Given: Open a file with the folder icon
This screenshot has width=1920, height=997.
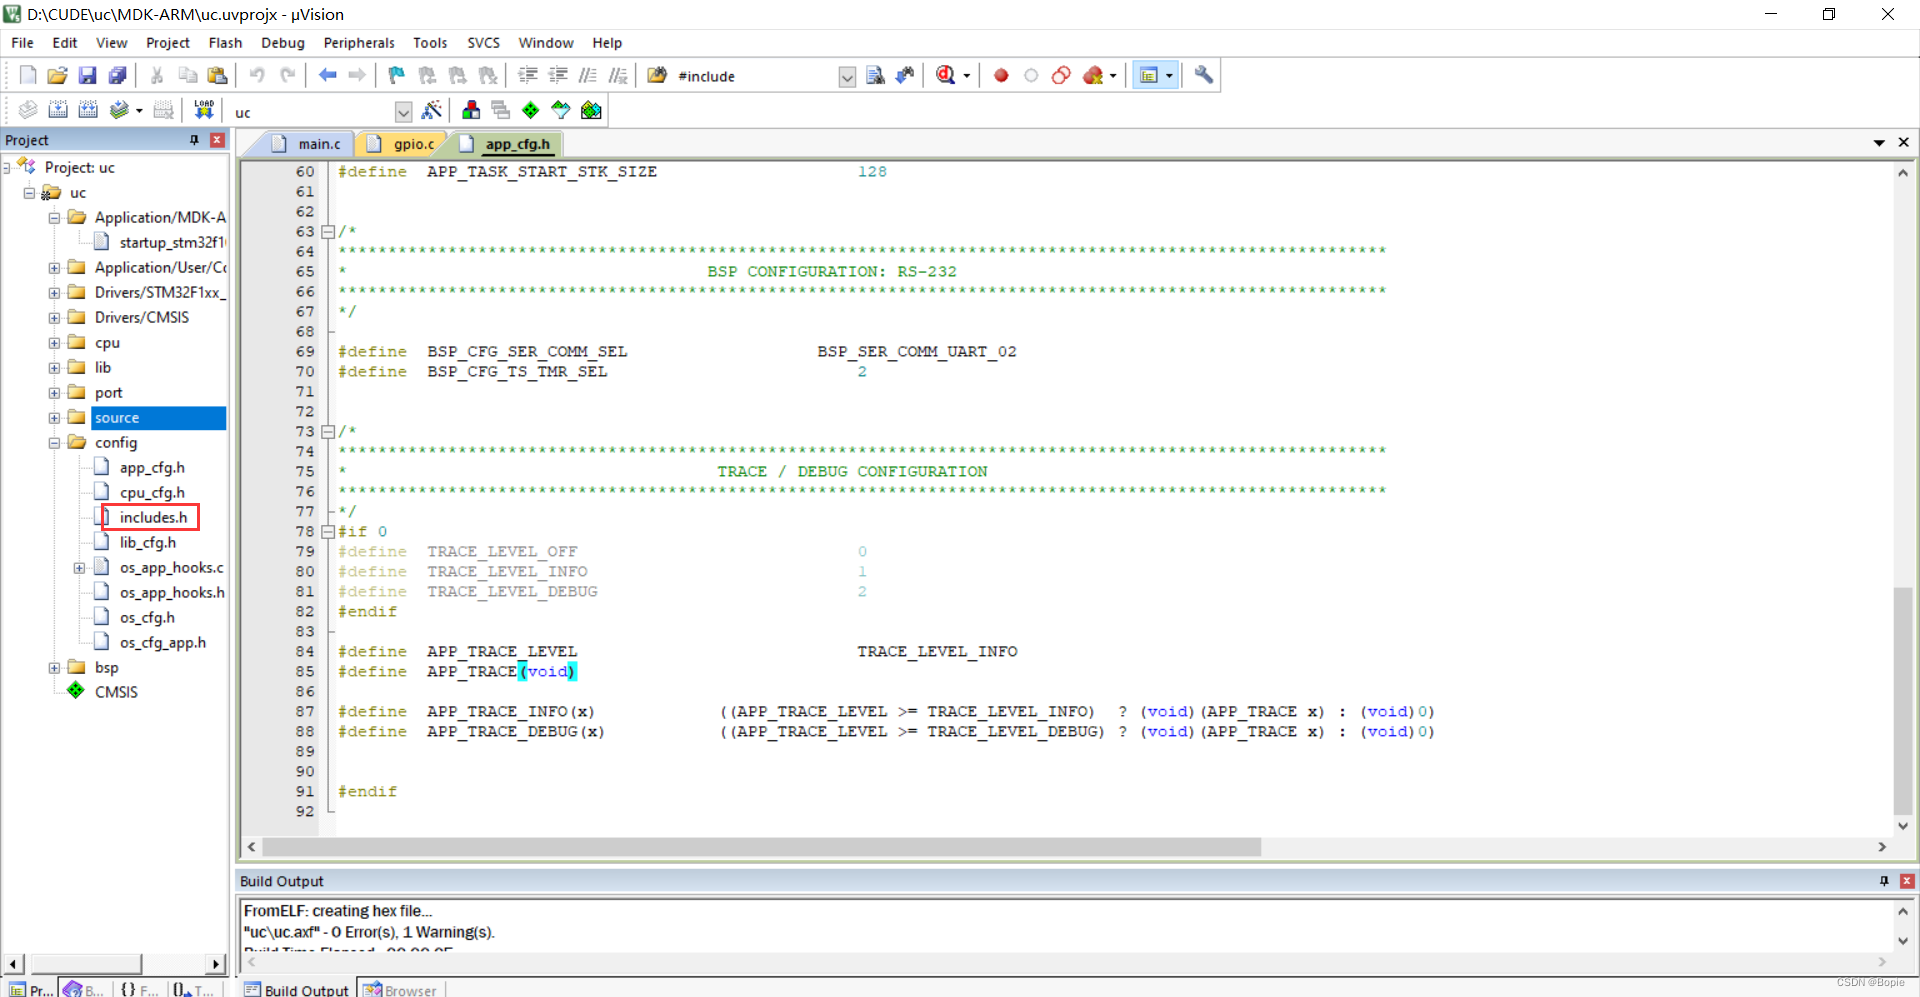Looking at the screenshot, I should coord(57,75).
